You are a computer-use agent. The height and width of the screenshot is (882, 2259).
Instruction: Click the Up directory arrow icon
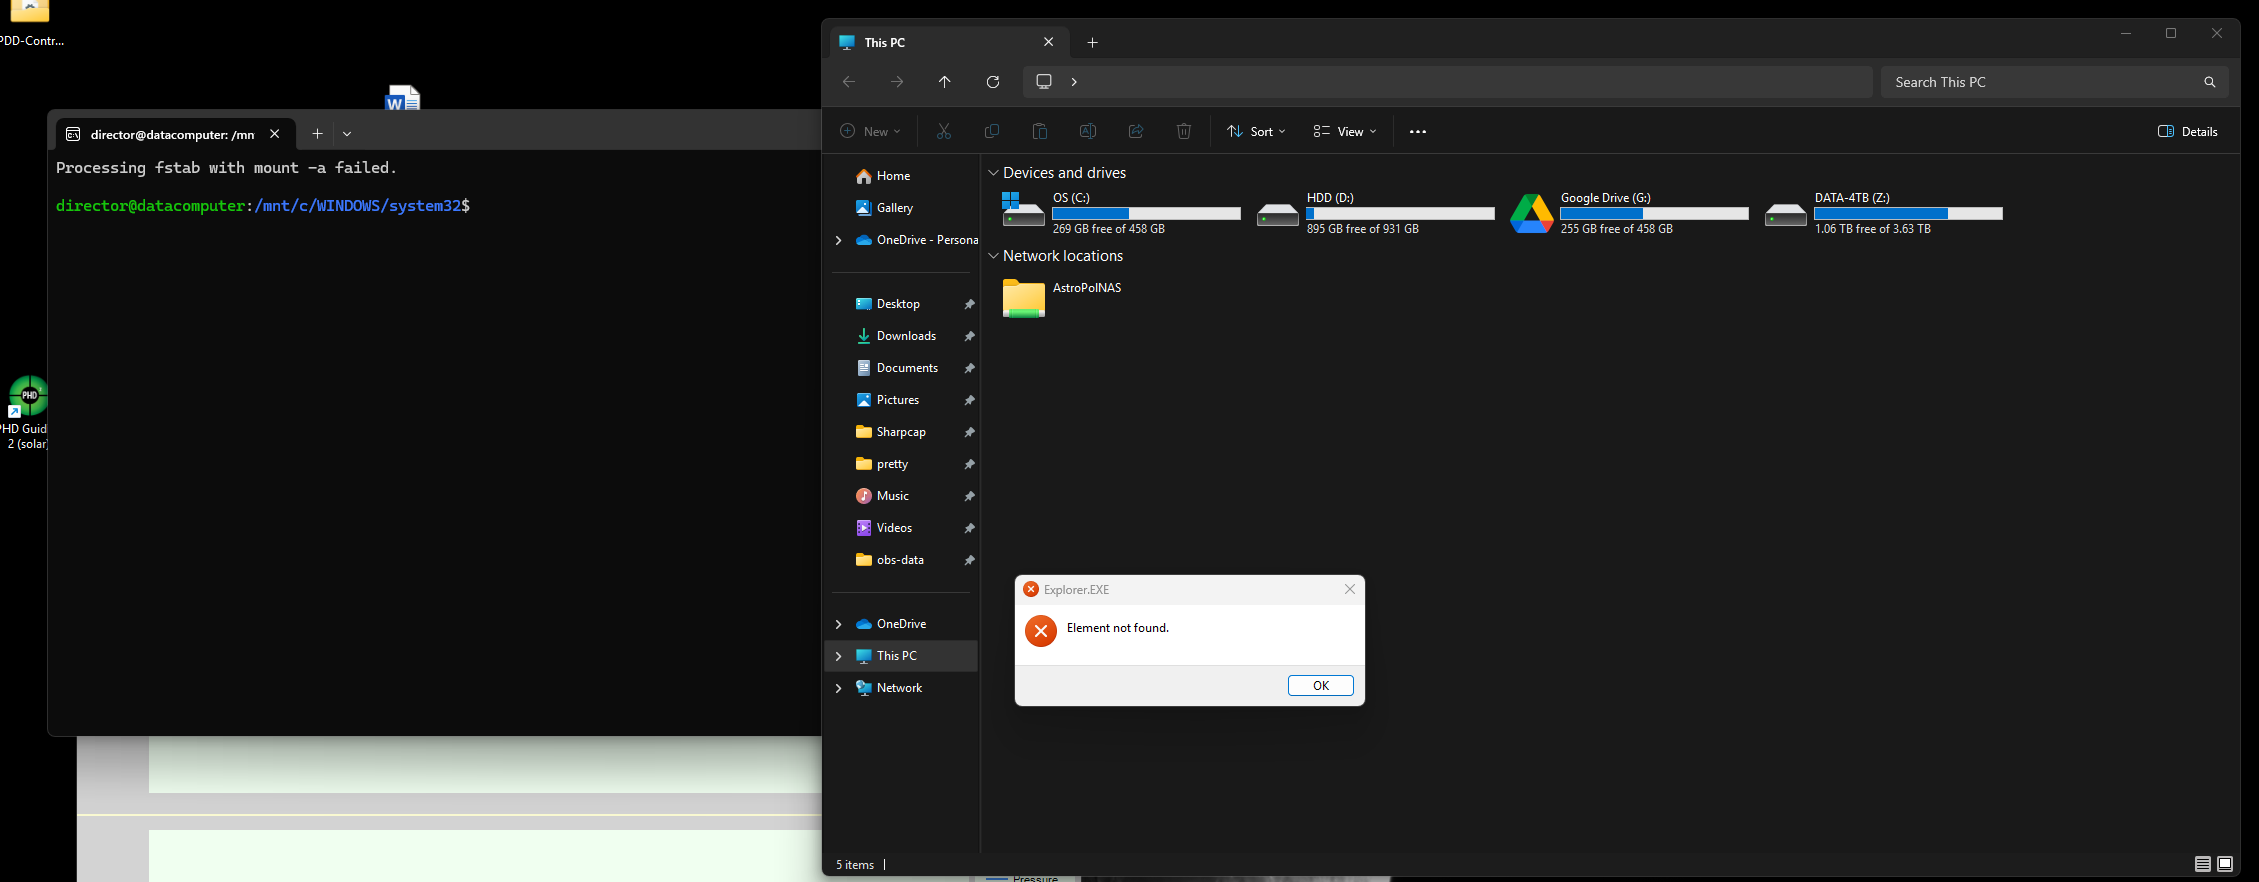944,82
